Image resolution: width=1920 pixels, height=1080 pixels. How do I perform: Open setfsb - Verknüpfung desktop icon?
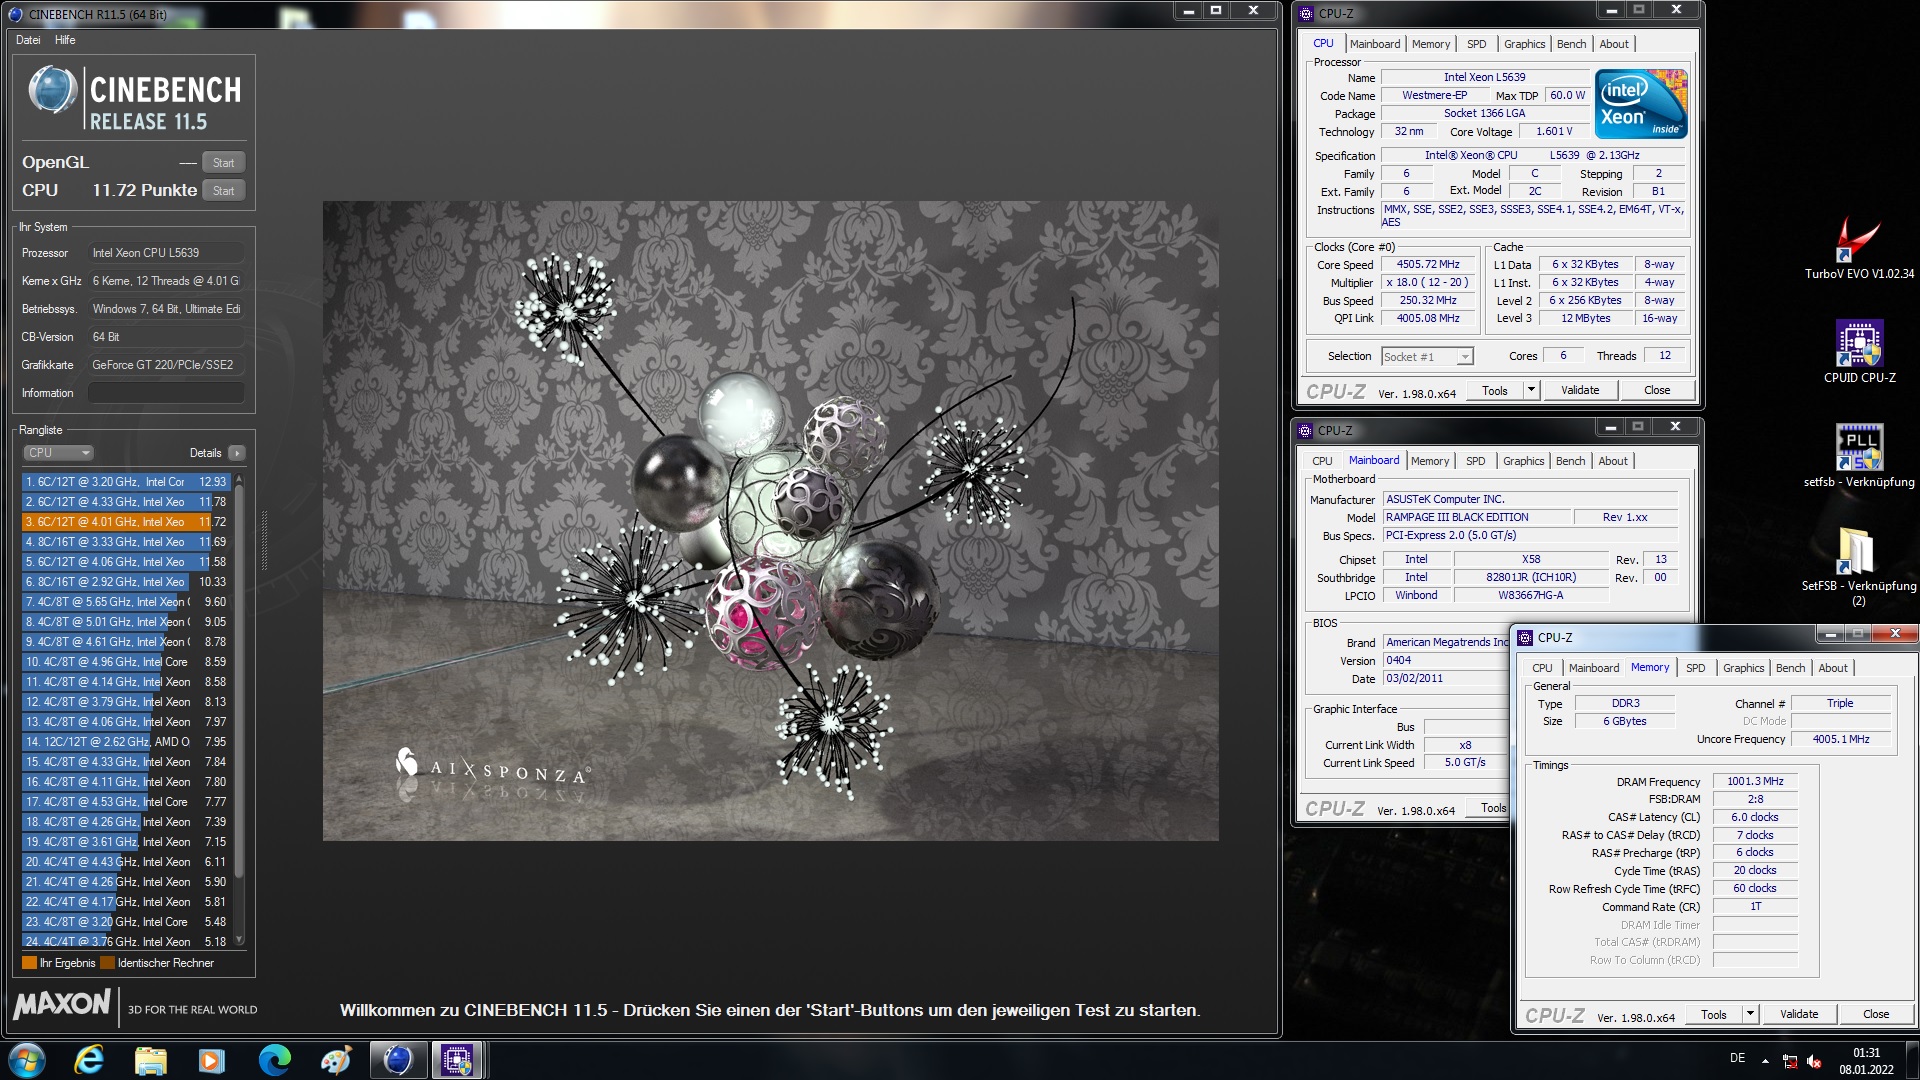point(1859,456)
